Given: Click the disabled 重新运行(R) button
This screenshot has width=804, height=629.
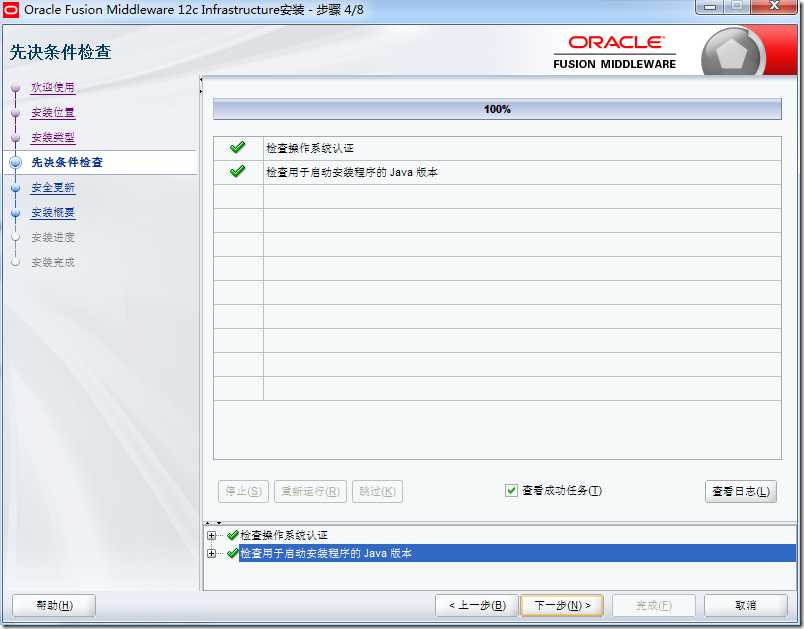Looking at the screenshot, I should (310, 491).
